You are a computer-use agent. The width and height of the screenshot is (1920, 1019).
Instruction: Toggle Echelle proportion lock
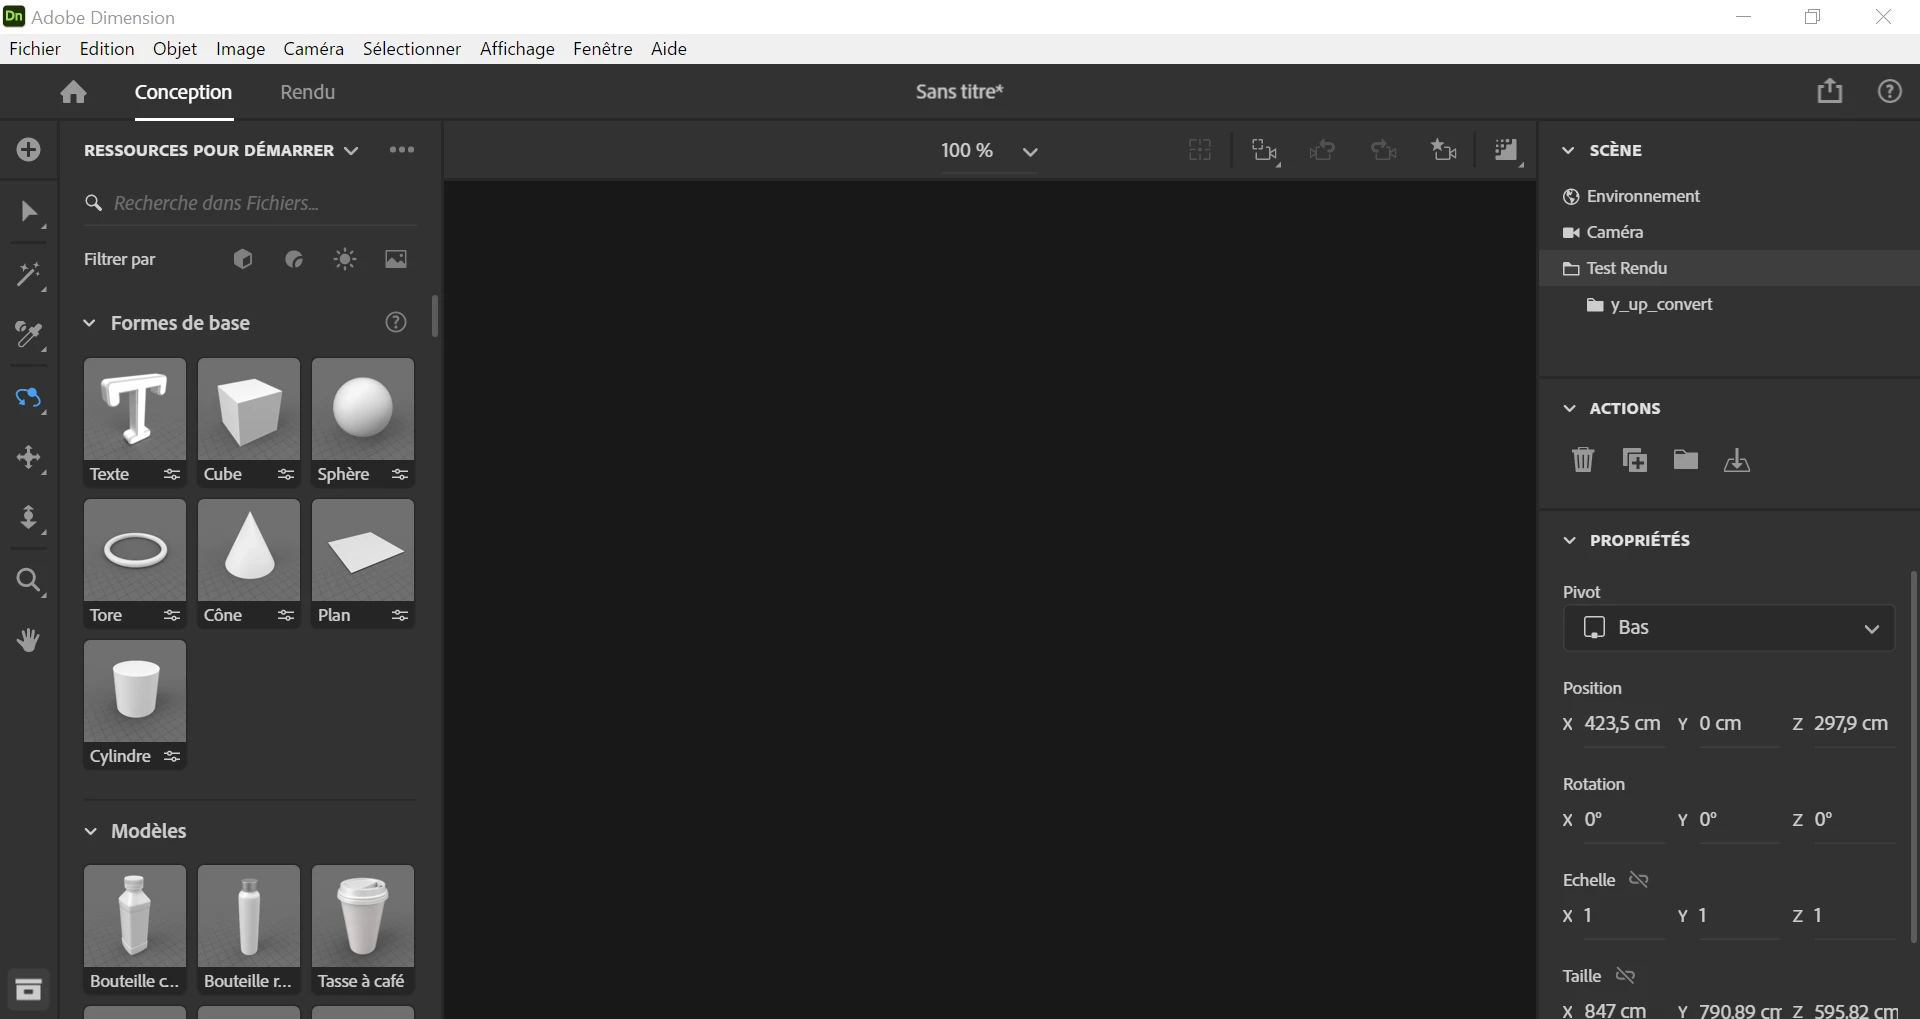1639,880
